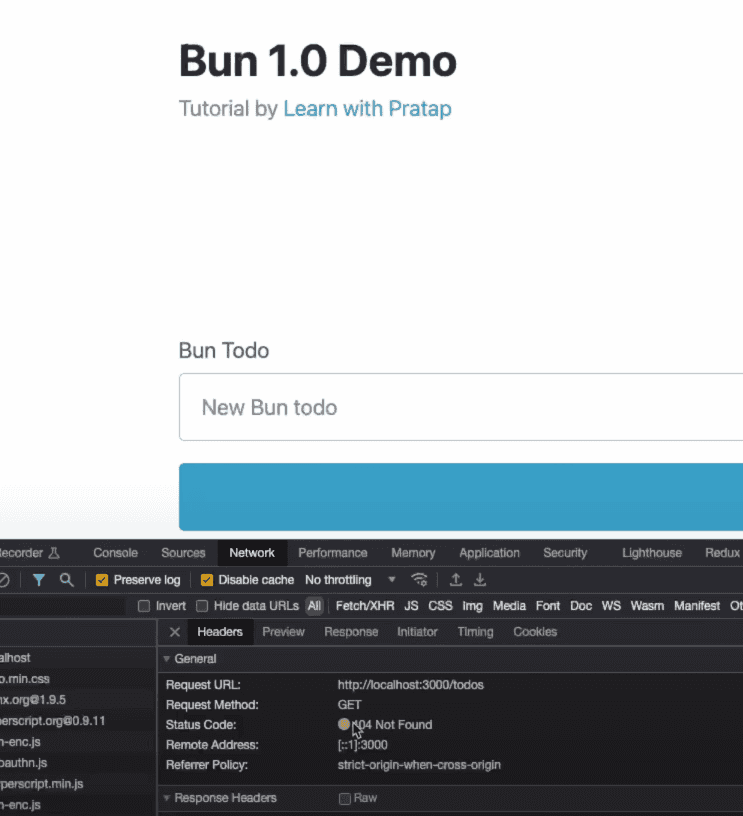Filter requests by CSS

coord(440,606)
